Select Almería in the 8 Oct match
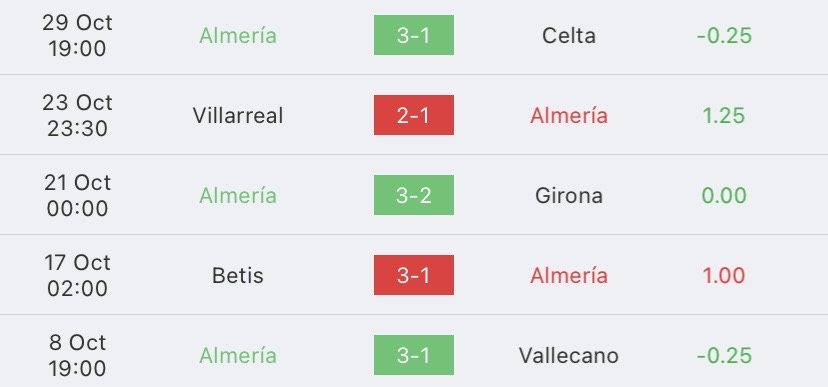This screenshot has height=387, width=828. pos(238,355)
